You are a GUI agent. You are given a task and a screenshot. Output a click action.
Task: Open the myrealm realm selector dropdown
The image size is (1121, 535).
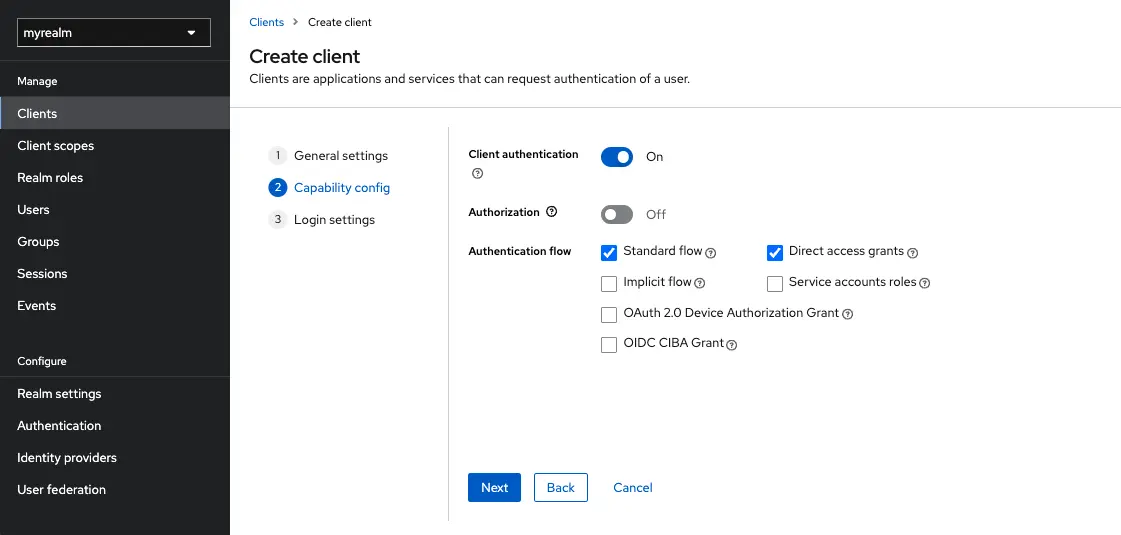pyautogui.click(x=114, y=33)
